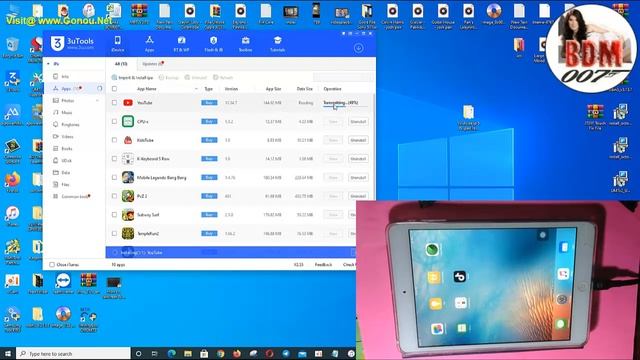This screenshot has height=360, width=640.
Task: Open the Windows Start menu
Action: click(8, 353)
